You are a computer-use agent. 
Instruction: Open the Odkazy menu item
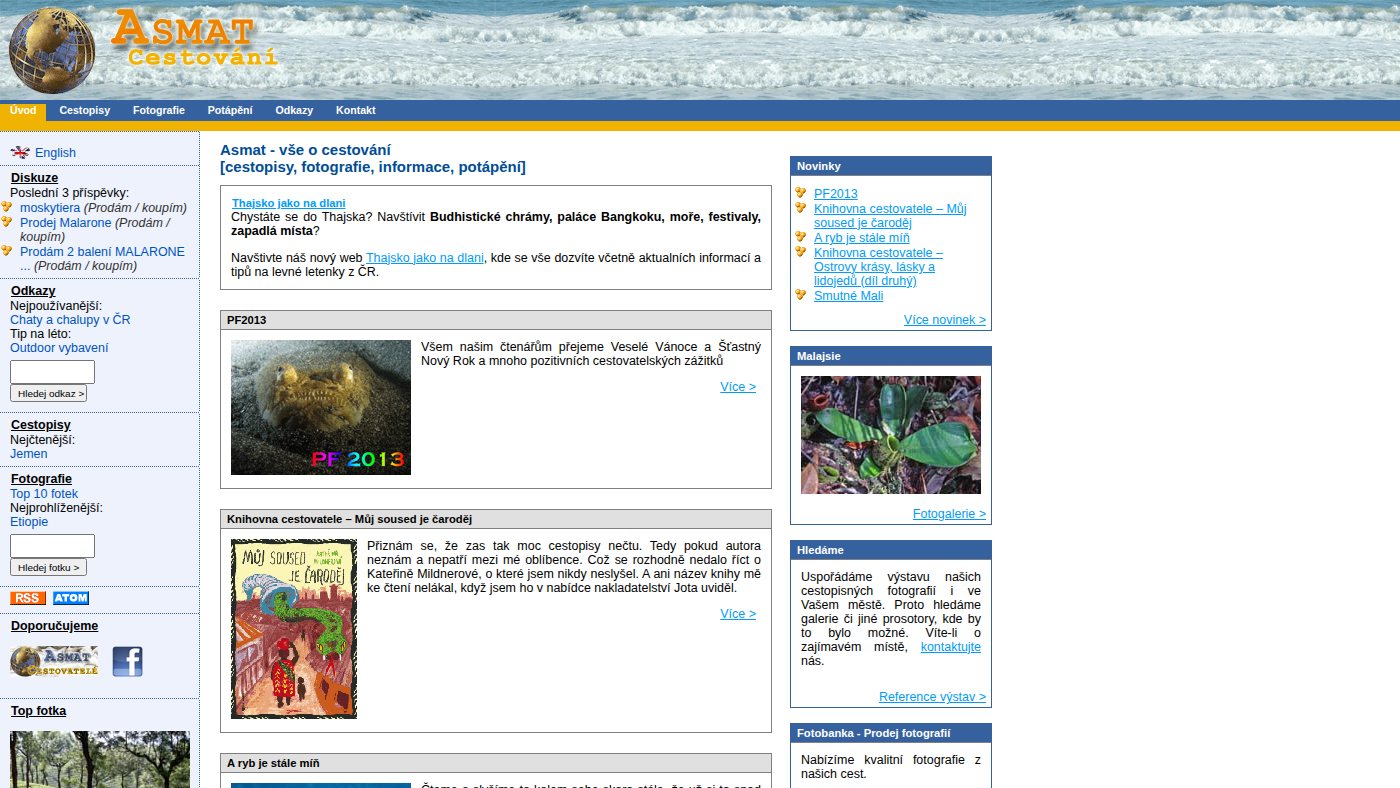coord(294,111)
